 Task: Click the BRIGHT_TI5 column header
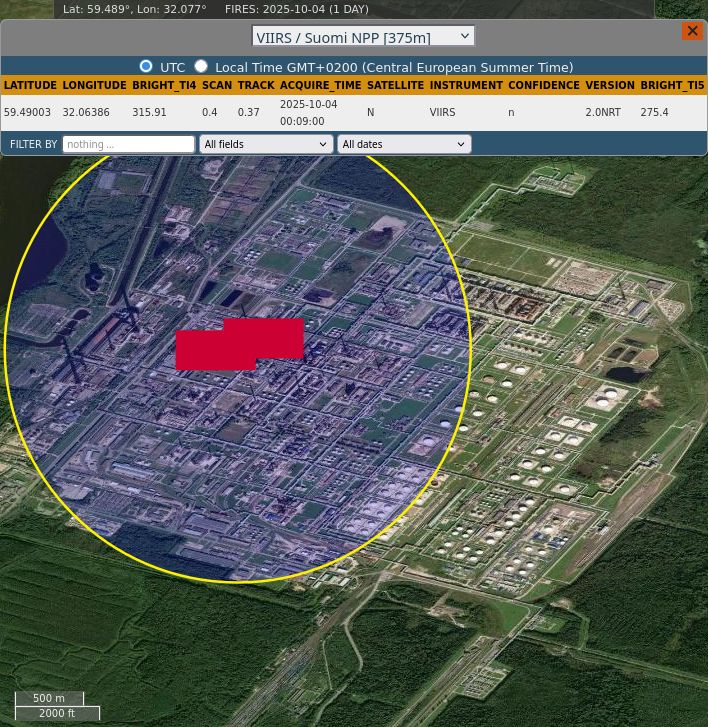tap(672, 85)
